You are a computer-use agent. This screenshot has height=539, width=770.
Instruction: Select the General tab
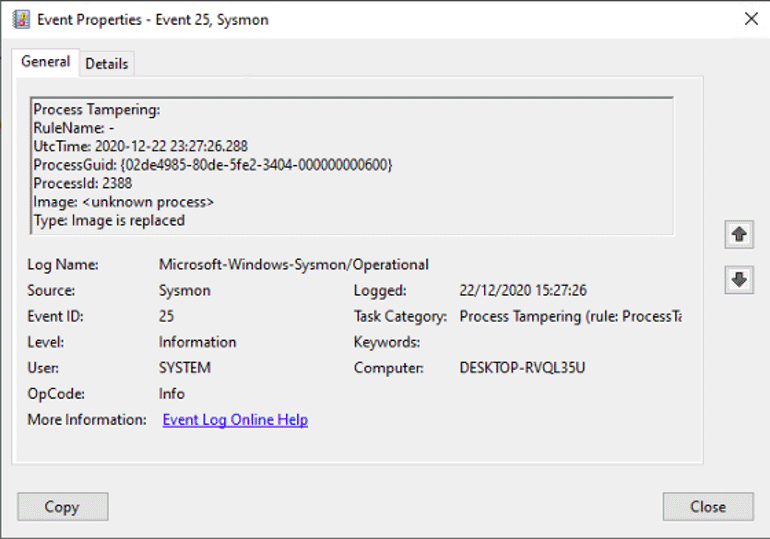tap(46, 62)
